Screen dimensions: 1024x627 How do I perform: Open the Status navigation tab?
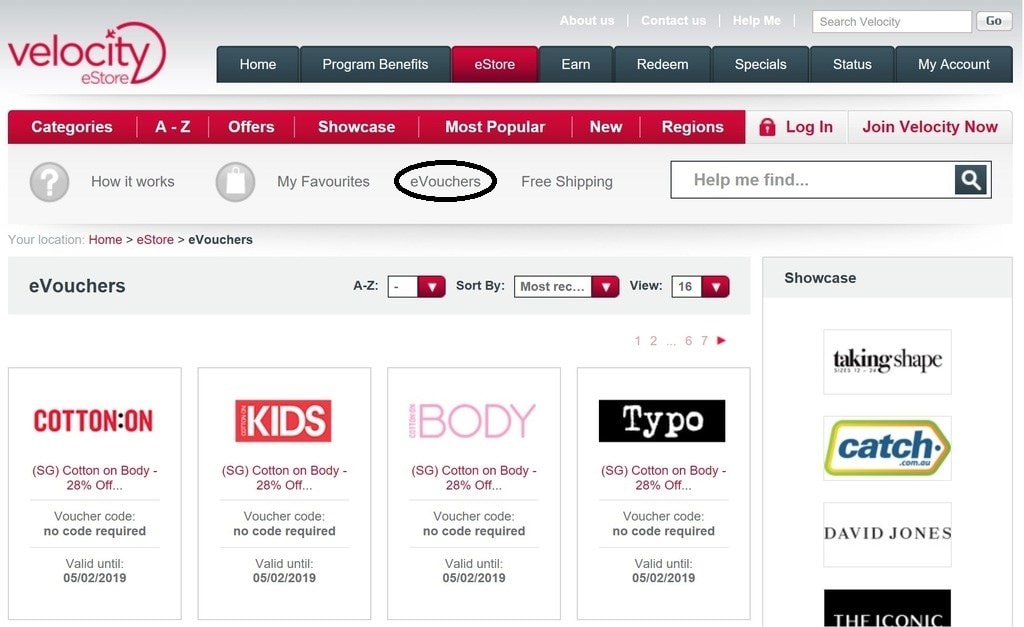(852, 64)
